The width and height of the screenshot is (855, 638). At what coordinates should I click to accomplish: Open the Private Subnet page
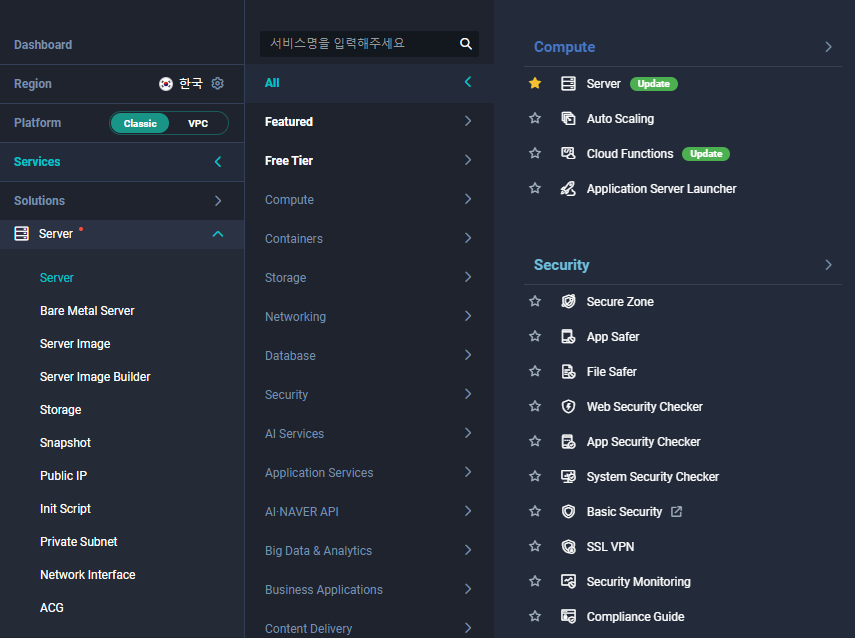[79, 541]
